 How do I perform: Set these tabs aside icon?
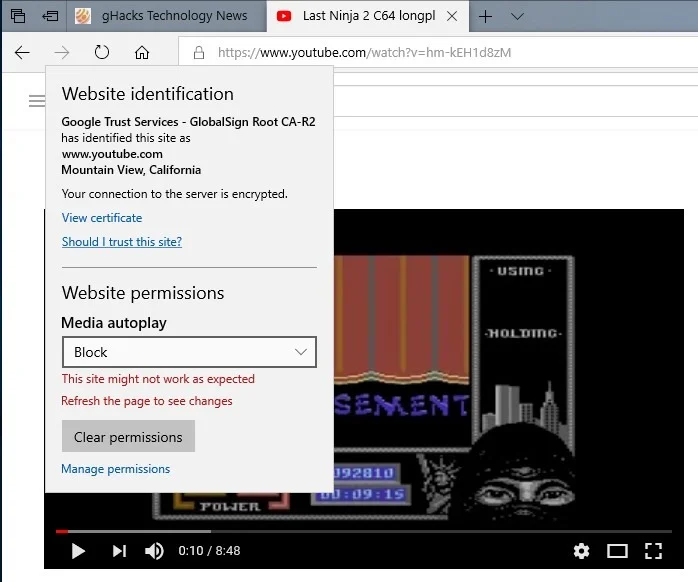(x=50, y=16)
